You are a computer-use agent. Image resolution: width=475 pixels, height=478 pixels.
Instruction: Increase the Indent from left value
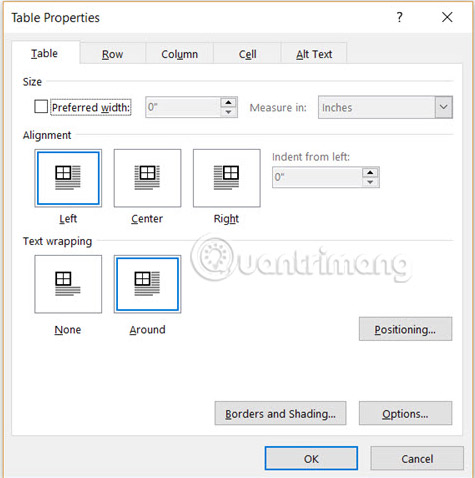tap(370, 173)
